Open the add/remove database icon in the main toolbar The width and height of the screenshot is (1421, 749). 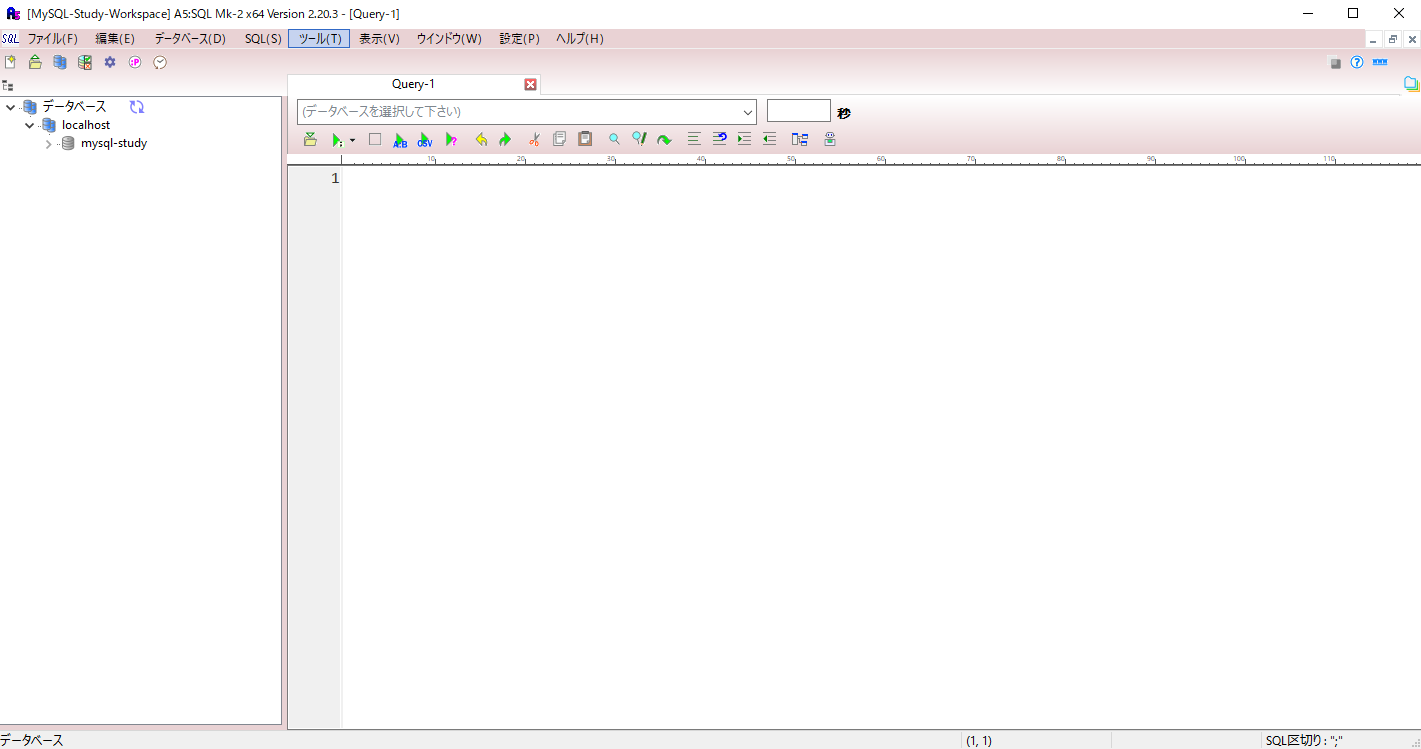[x=60, y=62]
